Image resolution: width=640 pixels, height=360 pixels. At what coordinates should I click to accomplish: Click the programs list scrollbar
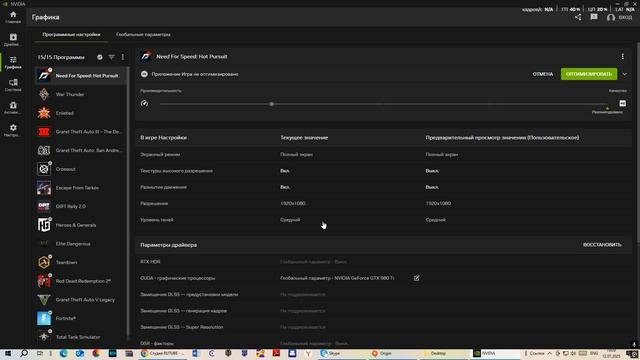click(129, 202)
